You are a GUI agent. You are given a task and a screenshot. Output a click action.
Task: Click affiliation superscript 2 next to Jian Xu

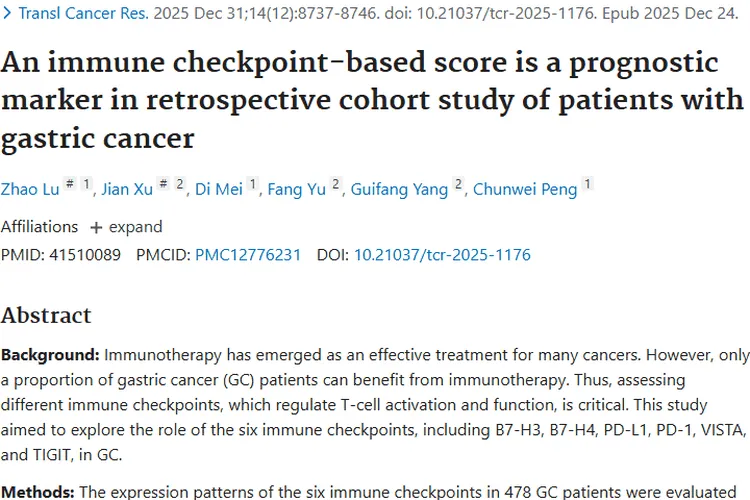[x=181, y=185]
